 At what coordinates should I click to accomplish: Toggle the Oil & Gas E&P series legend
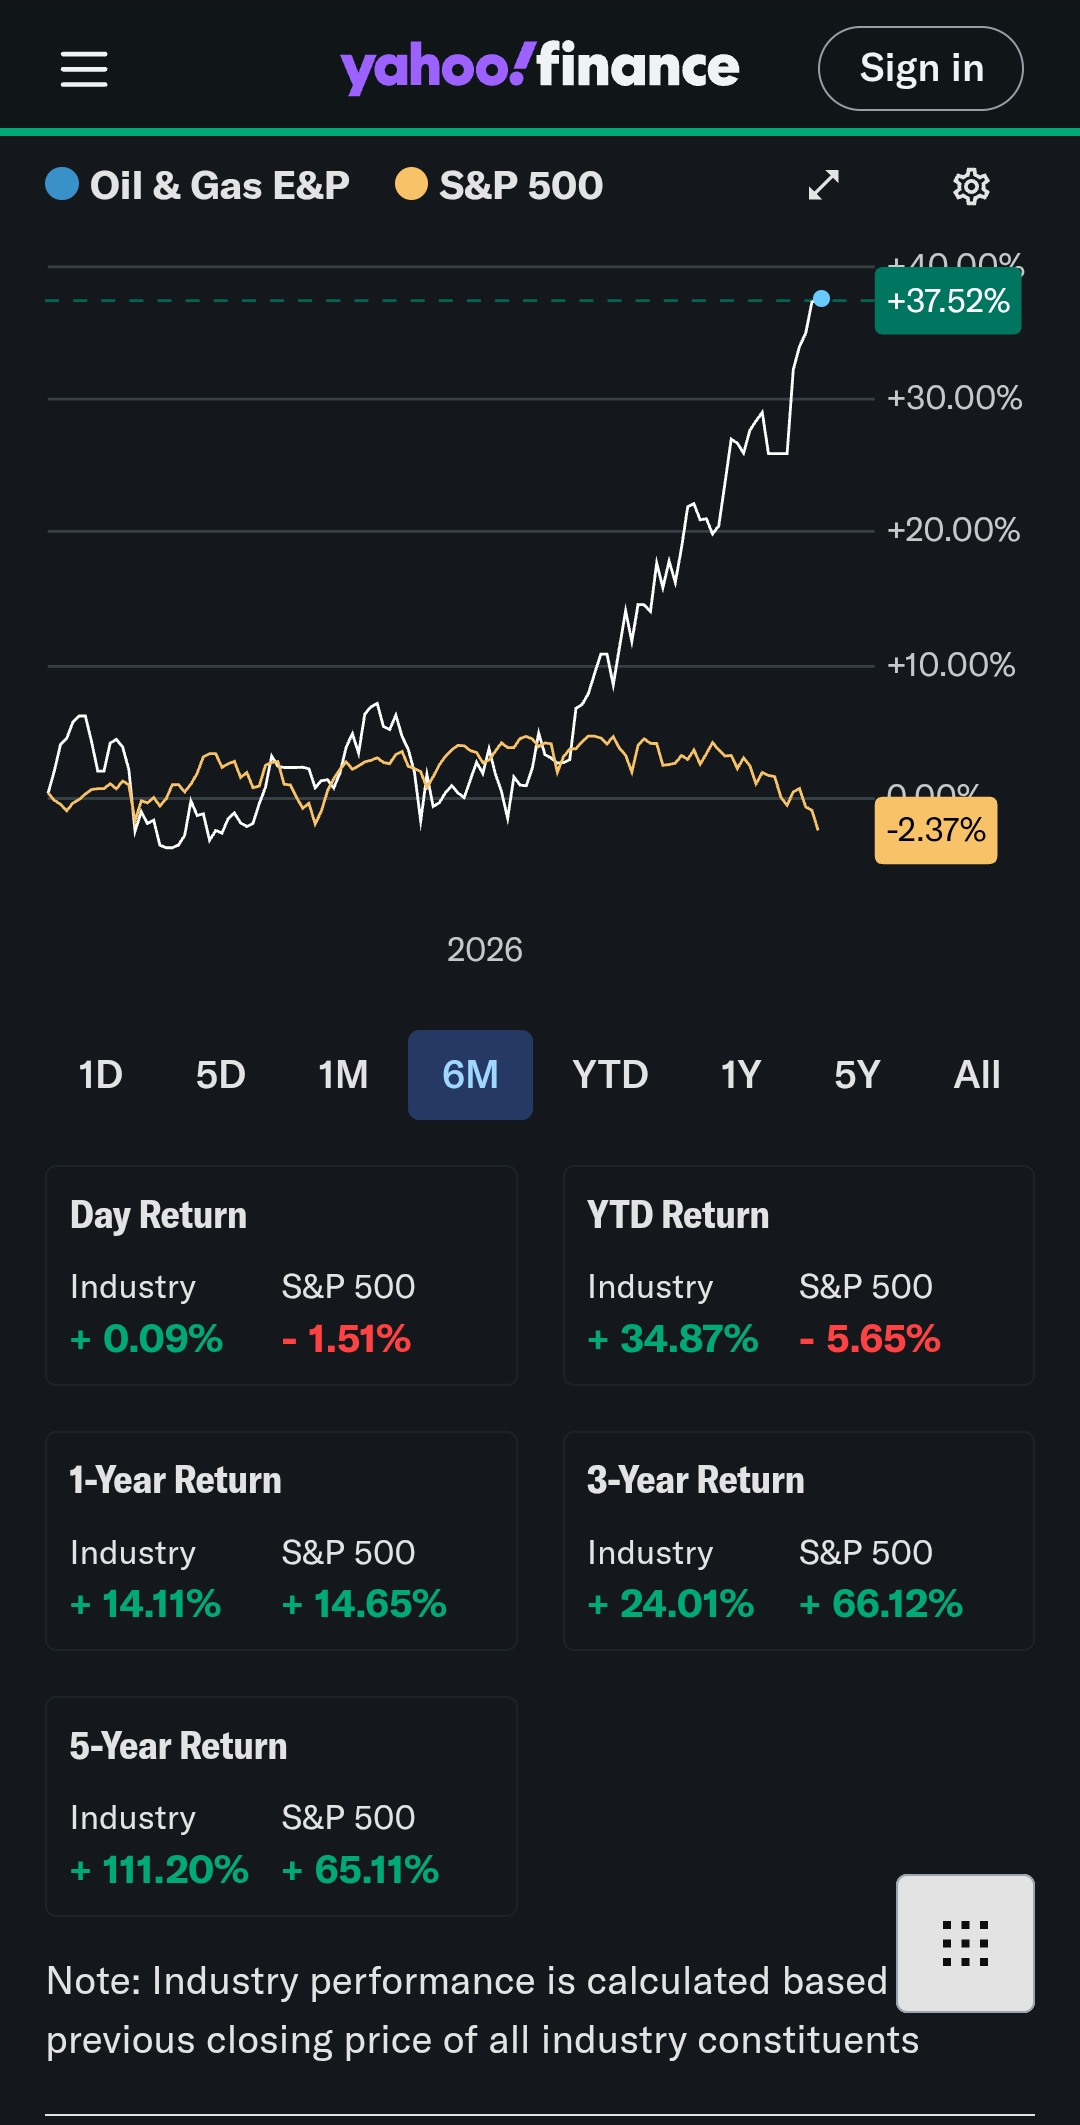pyautogui.click(x=198, y=186)
